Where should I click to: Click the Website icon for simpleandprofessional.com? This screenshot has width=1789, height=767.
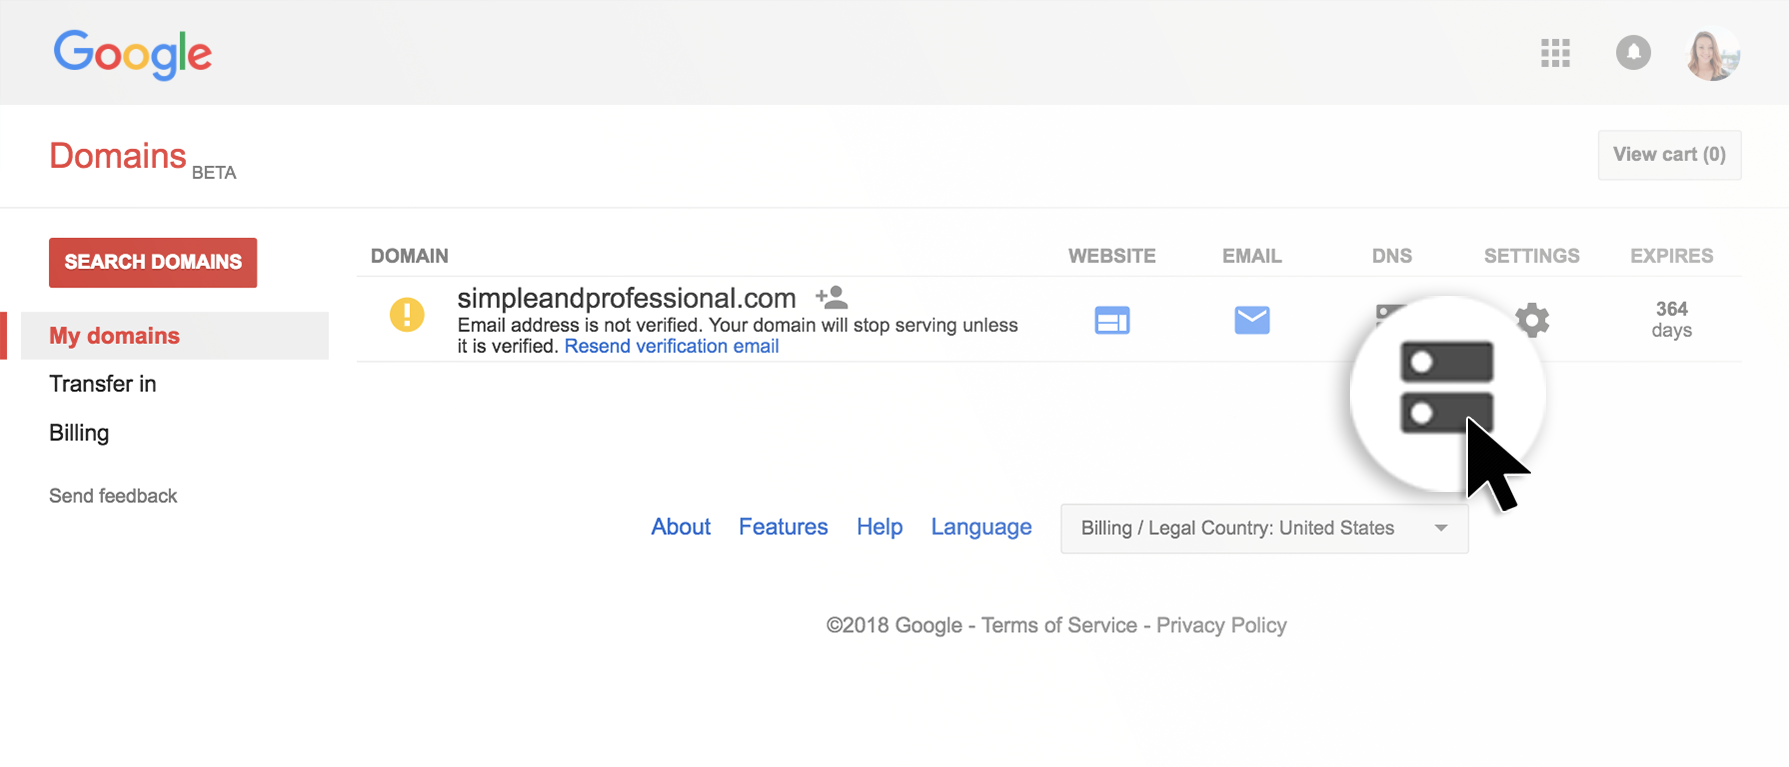pos(1111,320)
